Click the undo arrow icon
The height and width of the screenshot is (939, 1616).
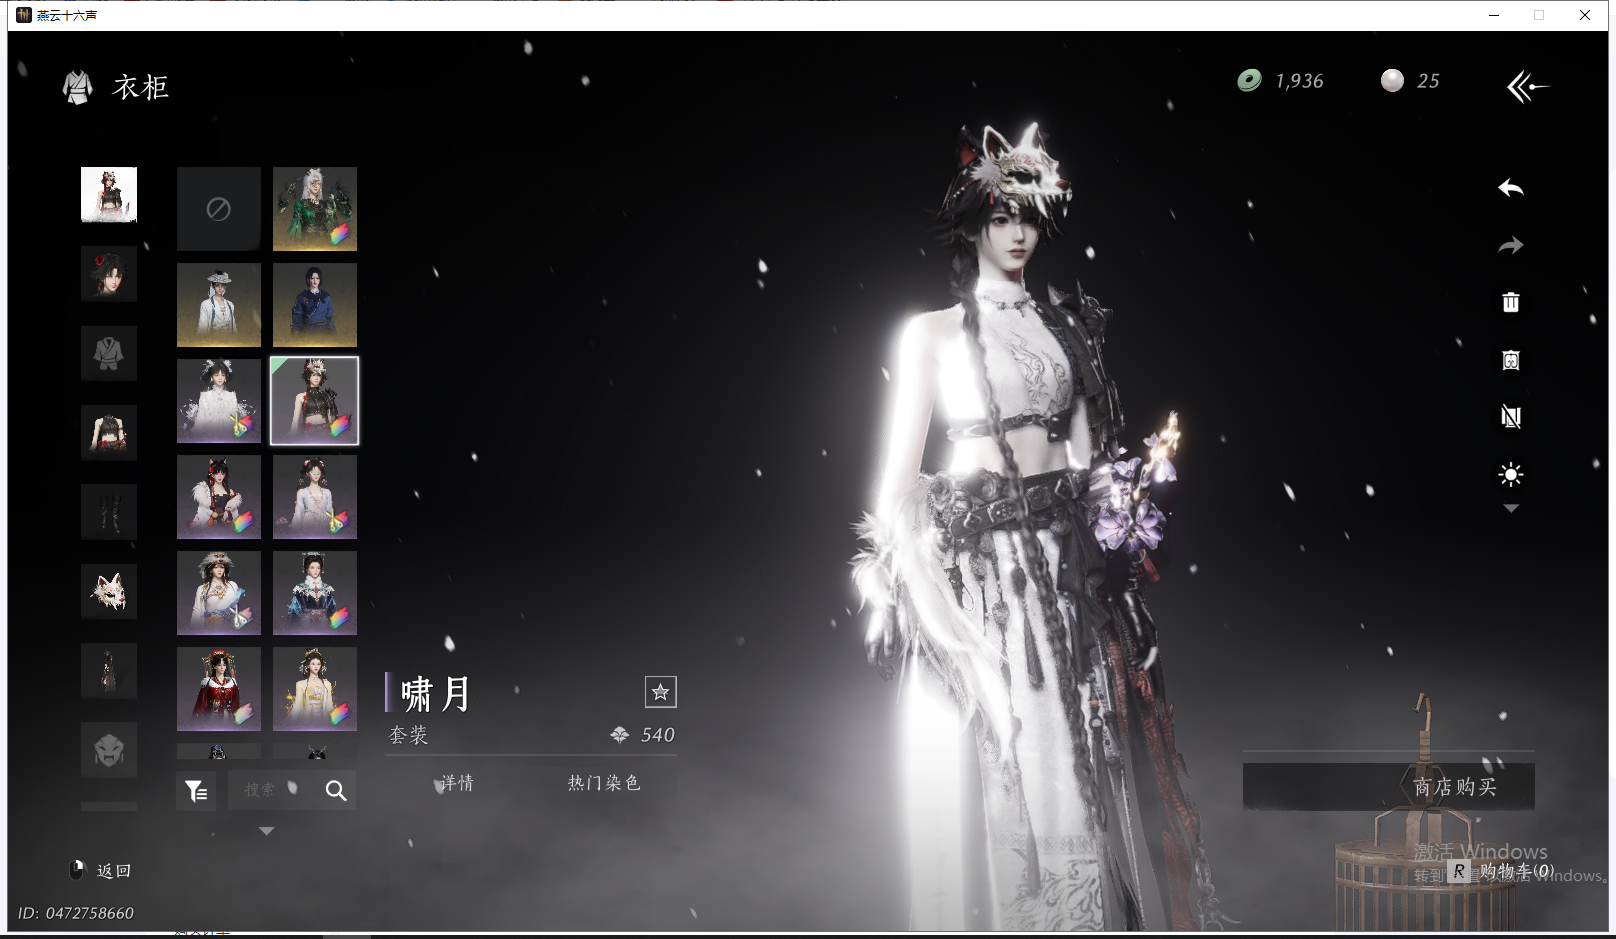point(1510,188)
